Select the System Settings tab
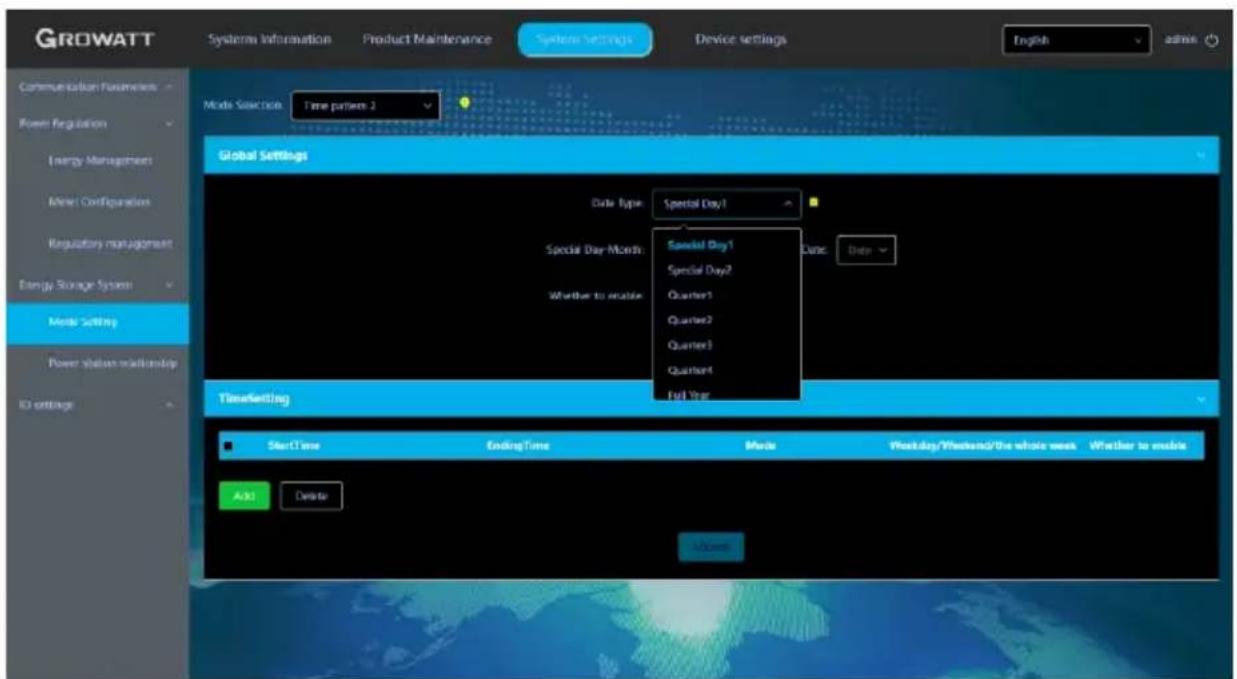 click(585, 40)
